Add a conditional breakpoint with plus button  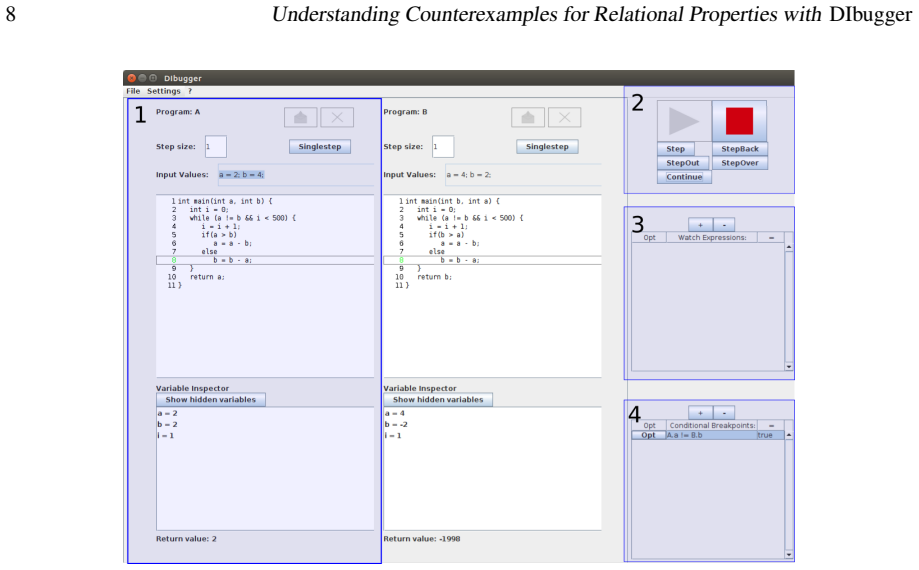click(x=700, y=413)
